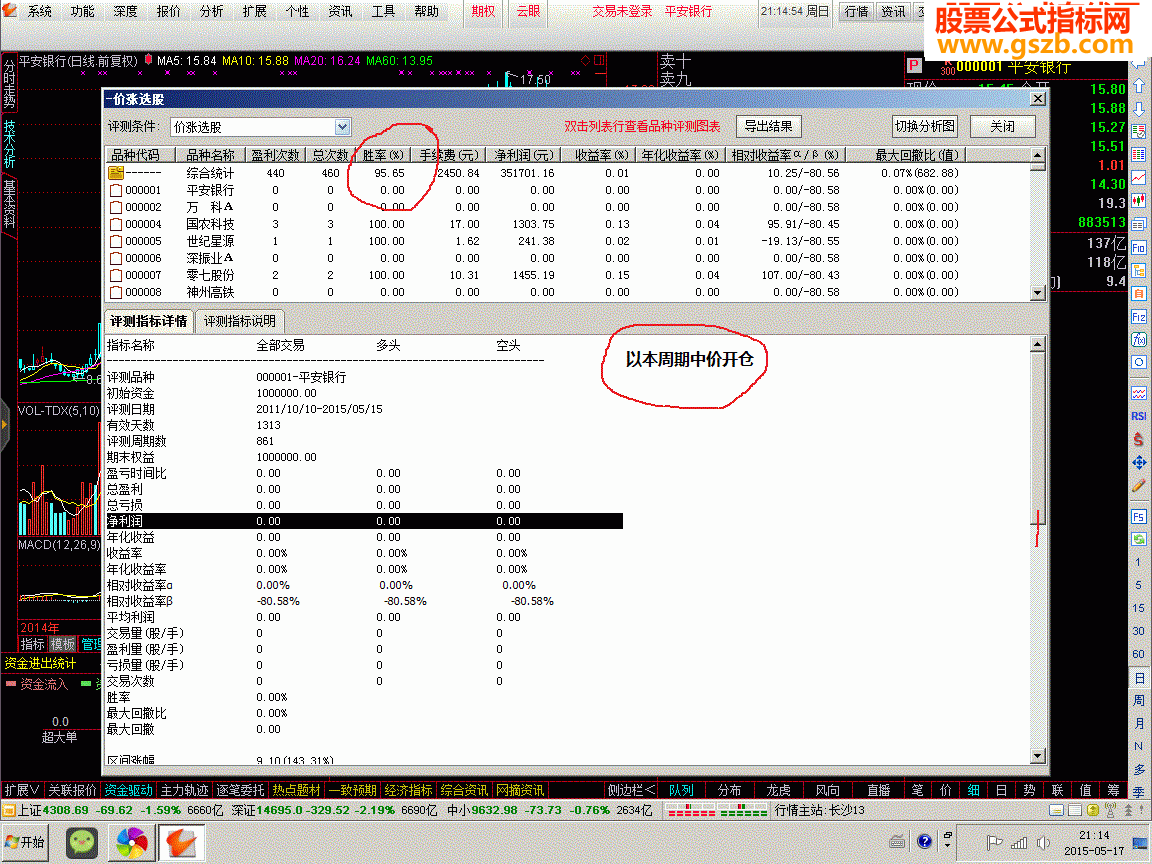Click the blue circle icon in right toolbar

(x=1139, y=362)
